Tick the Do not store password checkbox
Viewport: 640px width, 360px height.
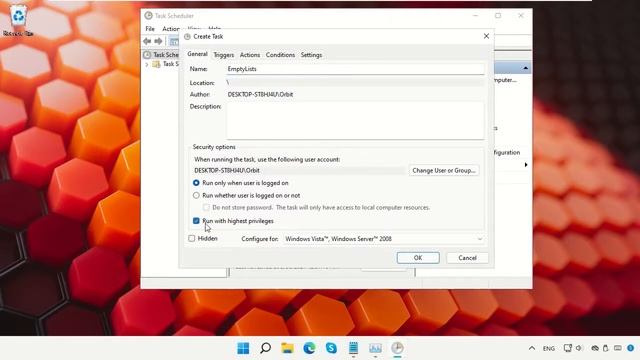pos(206,207)
